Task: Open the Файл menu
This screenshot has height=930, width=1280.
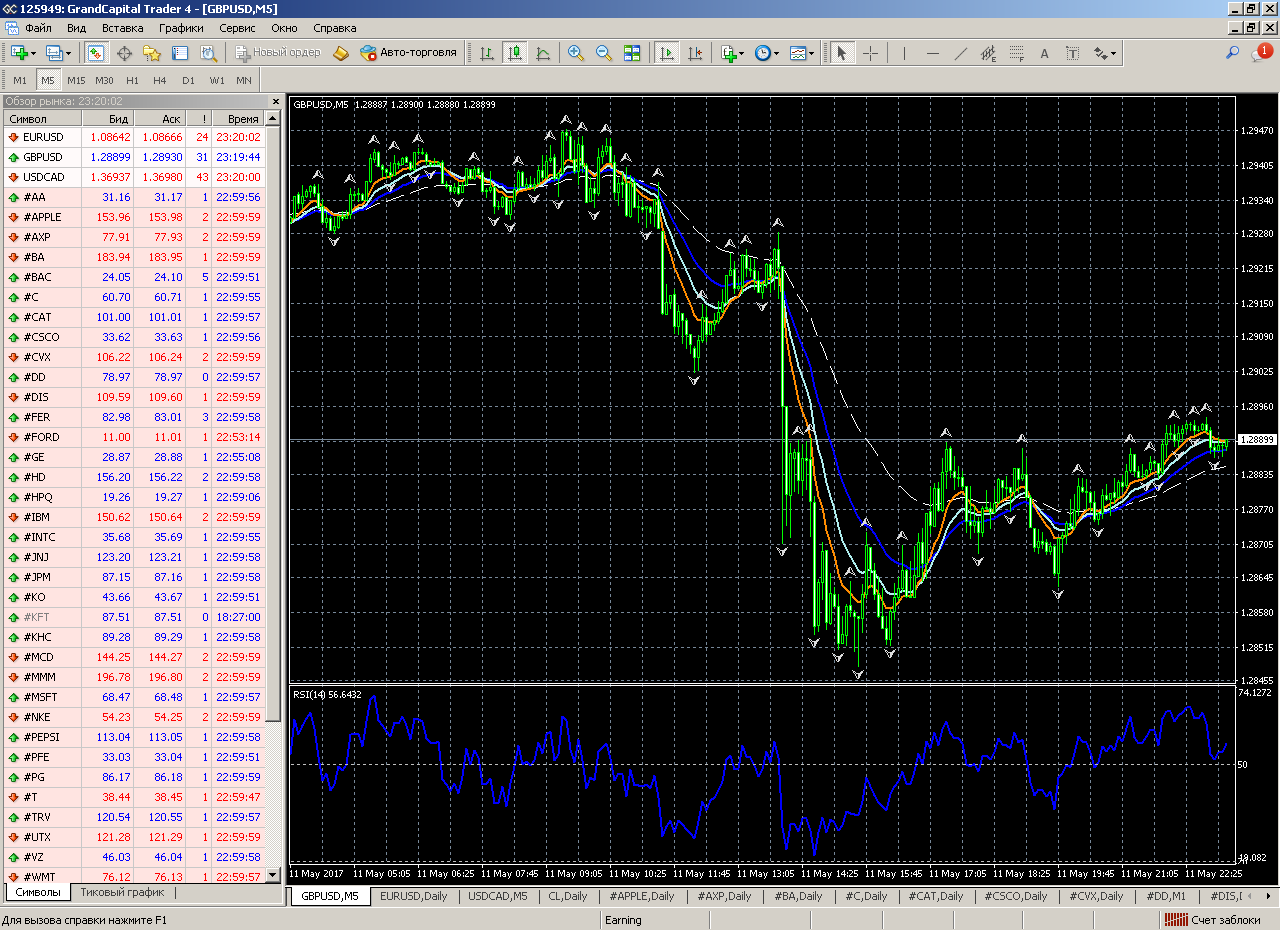Action: click(38, 28)
